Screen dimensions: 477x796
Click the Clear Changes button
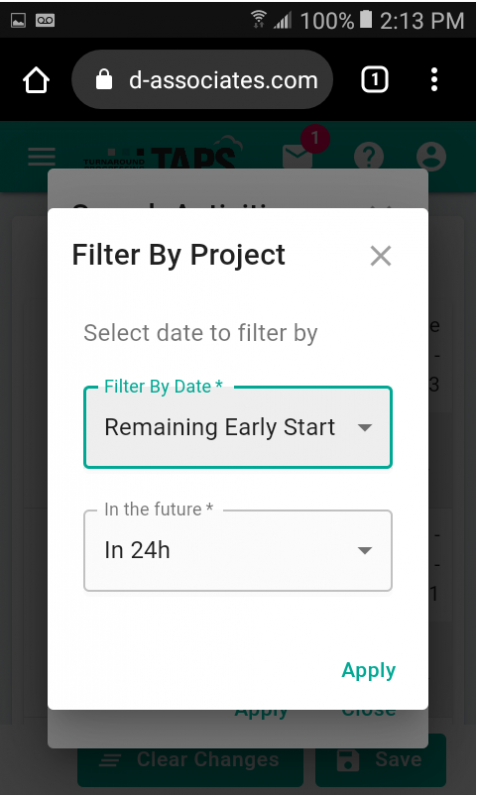pyautogui.click(x=190, y=760)
